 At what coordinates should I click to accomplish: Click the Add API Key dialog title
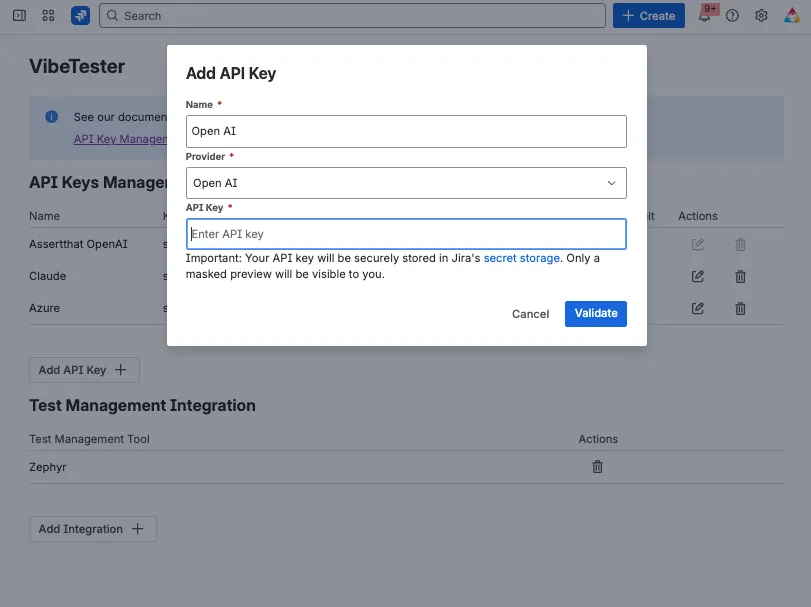(231, 73)
